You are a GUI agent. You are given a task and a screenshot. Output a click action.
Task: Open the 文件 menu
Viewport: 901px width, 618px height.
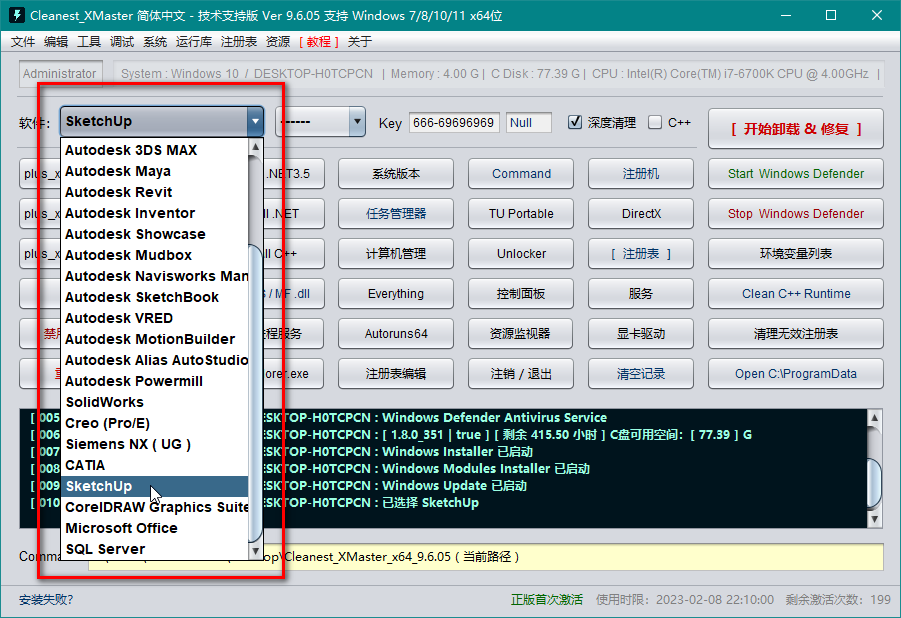coord(23,41)
